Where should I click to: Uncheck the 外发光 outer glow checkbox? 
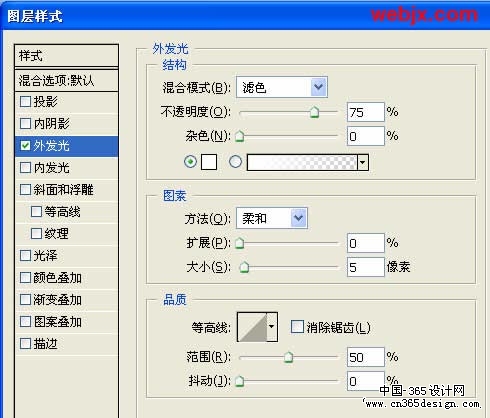tap(26, 145)
